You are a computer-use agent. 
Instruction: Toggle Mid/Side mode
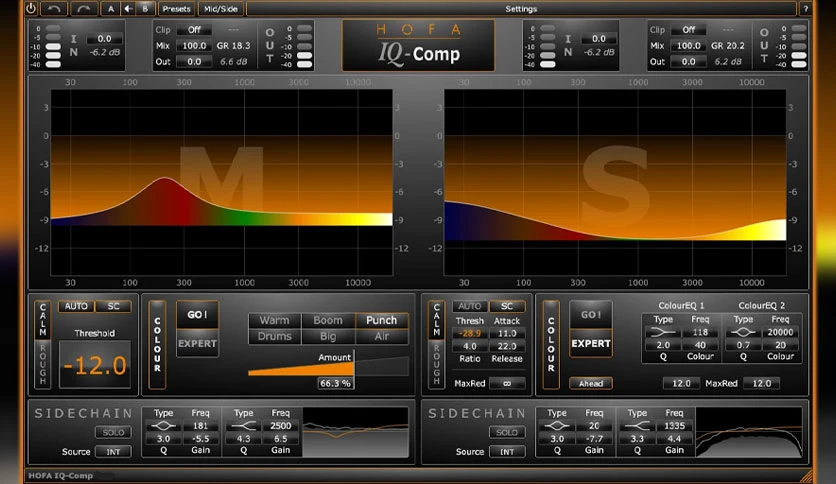(x=221, y=9)
